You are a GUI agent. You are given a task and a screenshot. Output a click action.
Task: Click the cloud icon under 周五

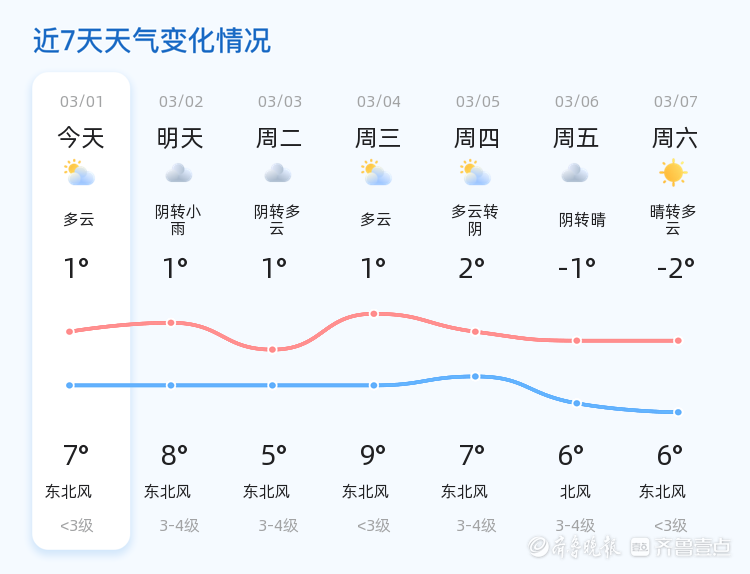pyautogui.click(x=574, y=173)
